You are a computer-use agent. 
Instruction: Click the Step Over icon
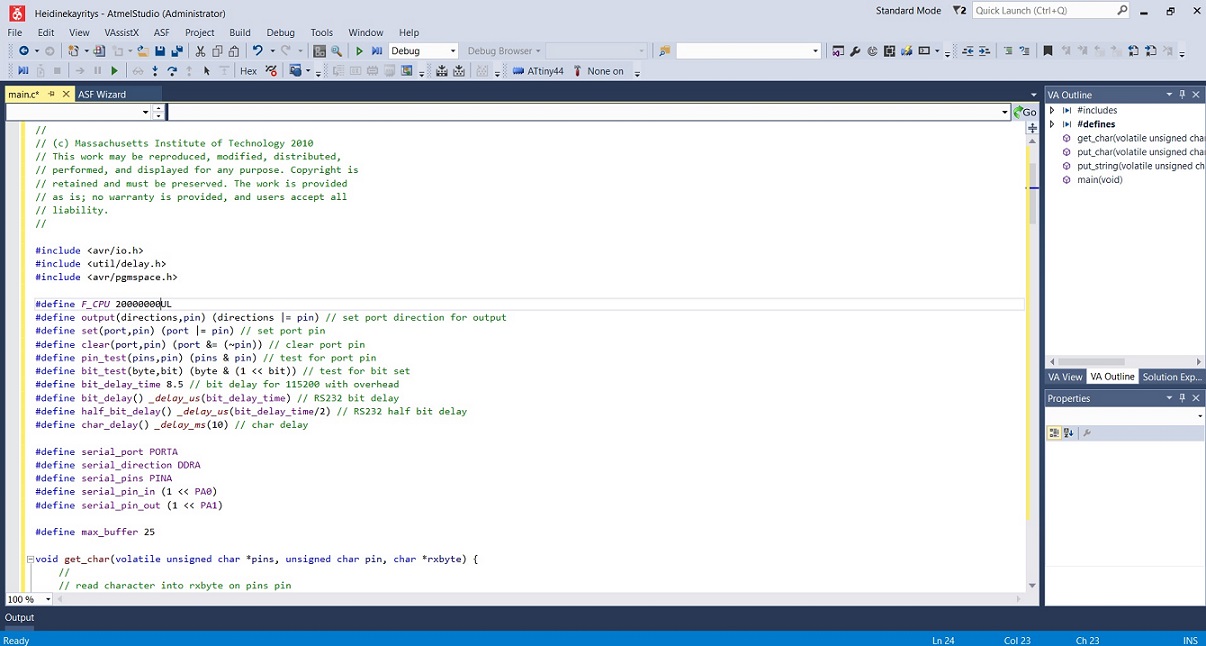tap(172, 71)
